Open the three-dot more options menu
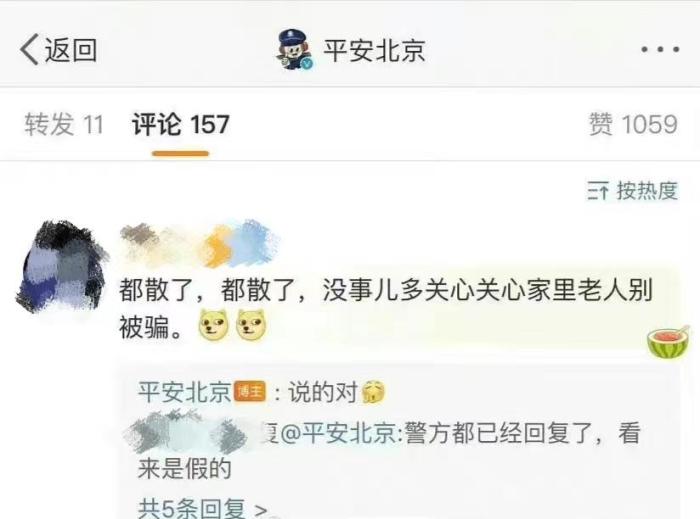 pyautogui.click(x=660, y=50)
